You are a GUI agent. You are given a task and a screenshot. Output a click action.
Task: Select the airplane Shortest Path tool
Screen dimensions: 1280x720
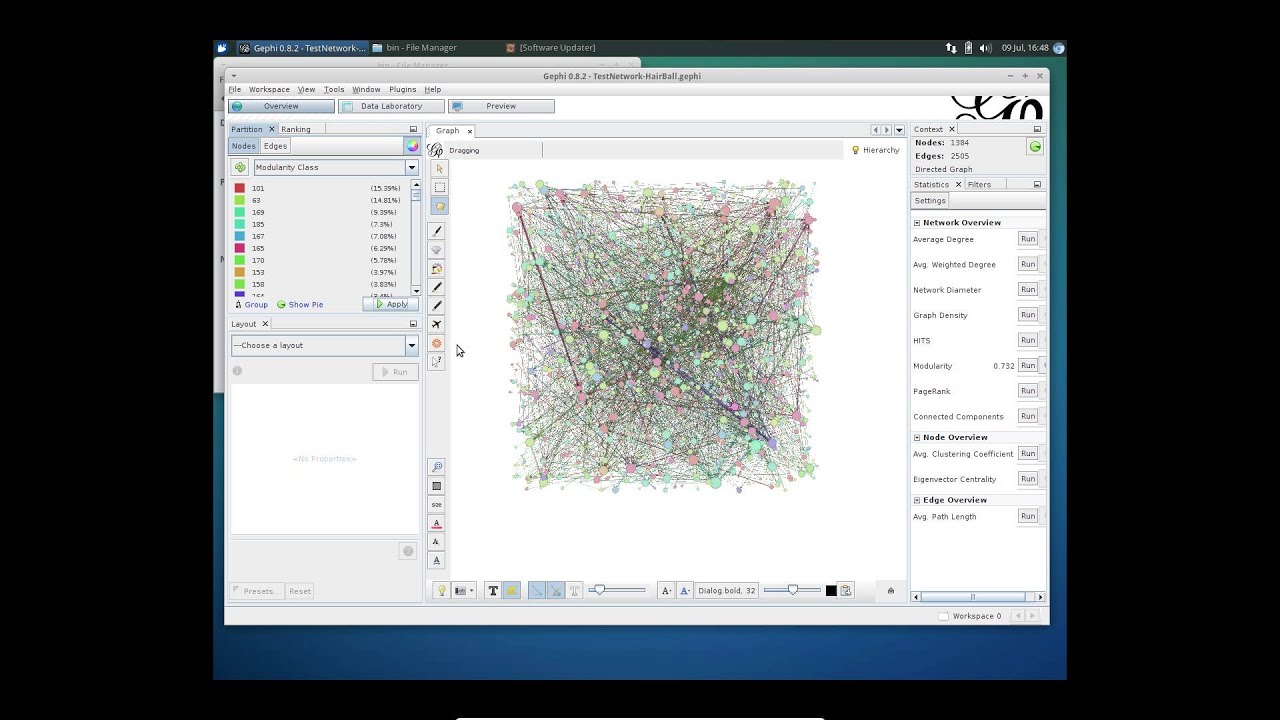437,325
